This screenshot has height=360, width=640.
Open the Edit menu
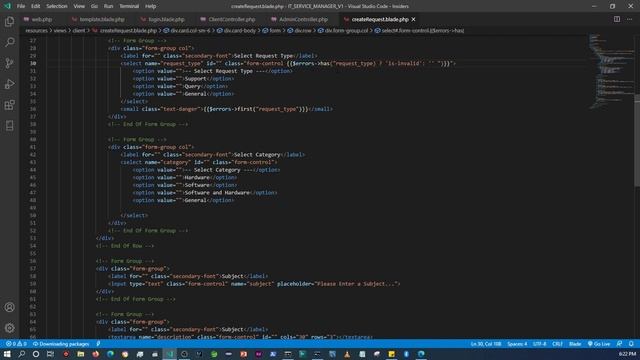36,6
